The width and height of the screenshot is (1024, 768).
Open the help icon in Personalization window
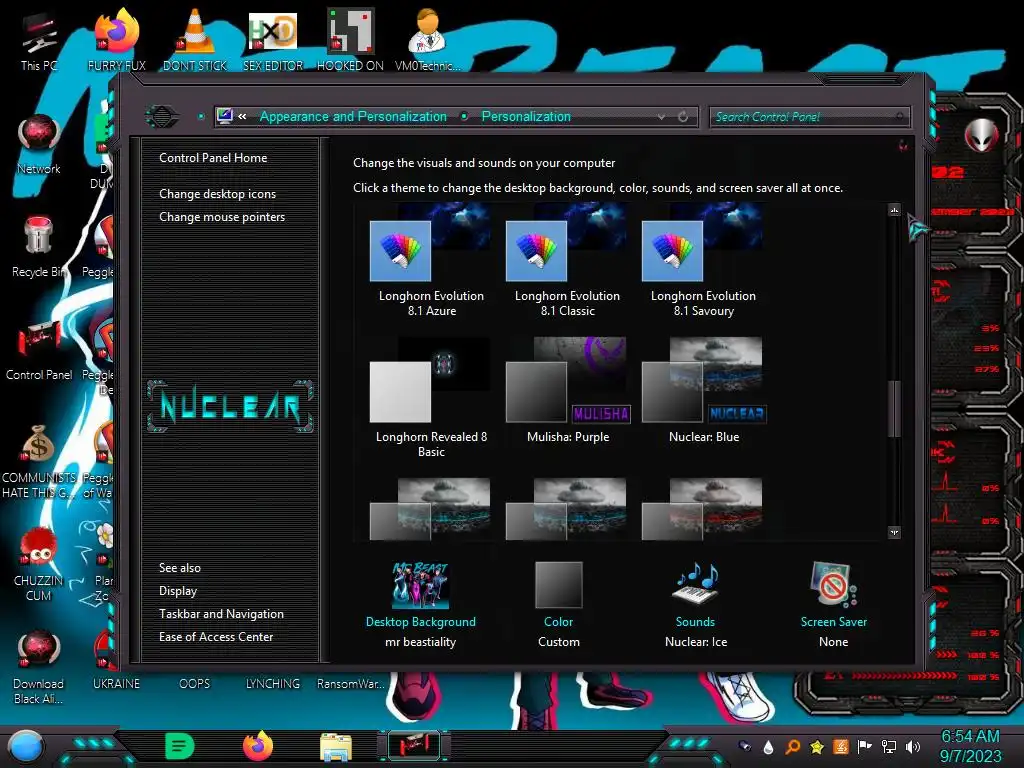pyautogui.click(x=903, y=146)
